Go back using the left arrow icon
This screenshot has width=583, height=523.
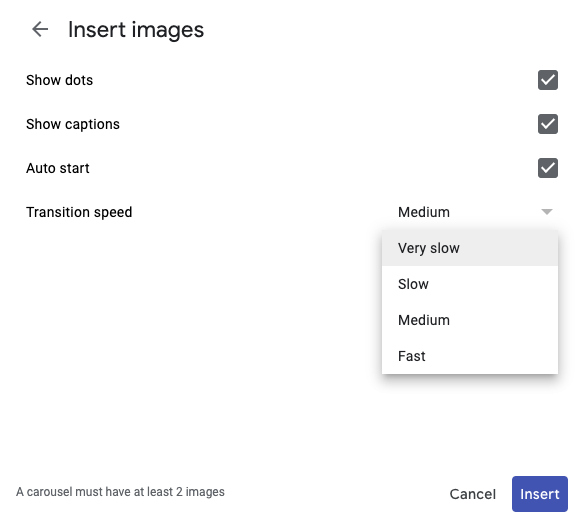40,29
